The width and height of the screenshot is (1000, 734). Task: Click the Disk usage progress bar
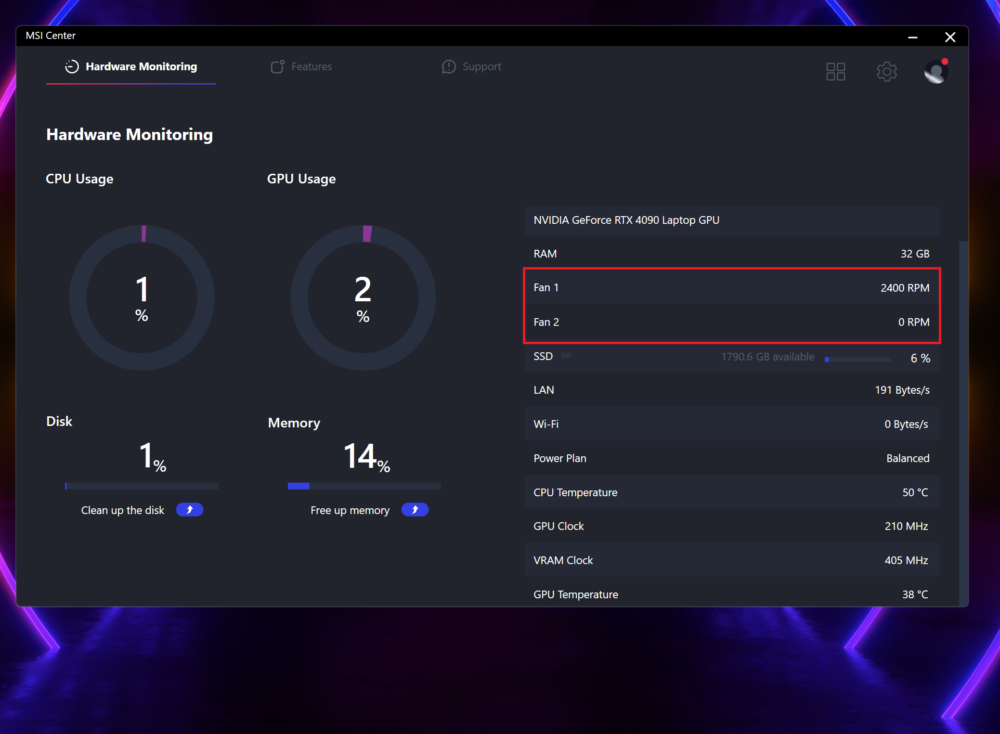[141, 486]
